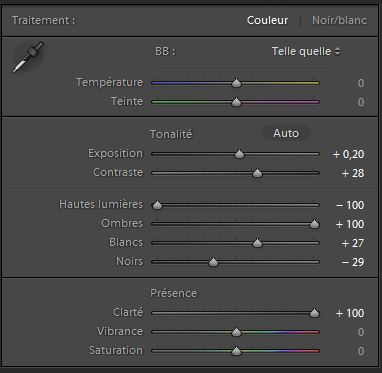Click the Auto tonality button
The image size is (382, 373).
tap(286, 133)
